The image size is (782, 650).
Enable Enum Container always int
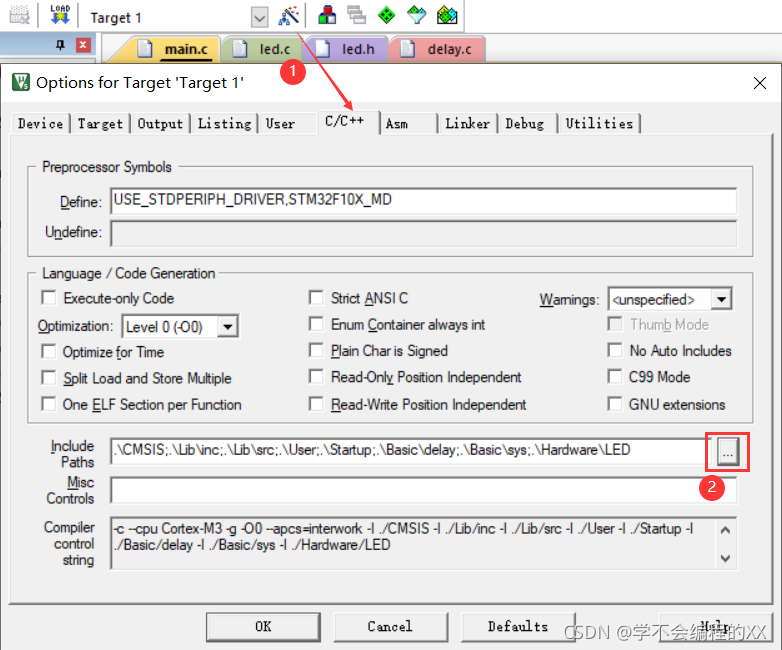[x=316, y=324]
